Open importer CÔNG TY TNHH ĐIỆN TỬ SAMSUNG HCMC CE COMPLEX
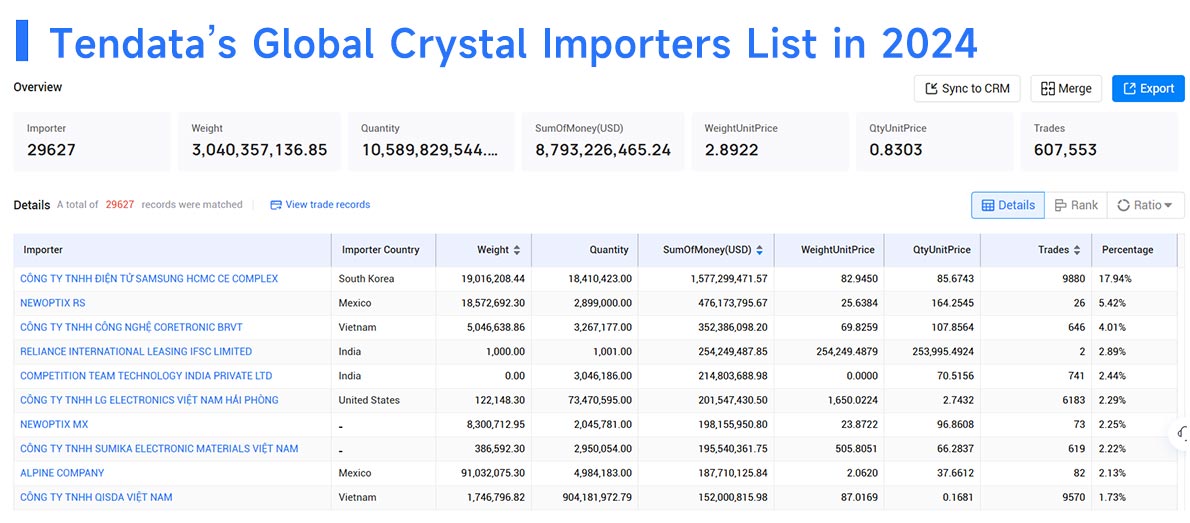Screen dimensions: 1190x523 pos(149,279)
